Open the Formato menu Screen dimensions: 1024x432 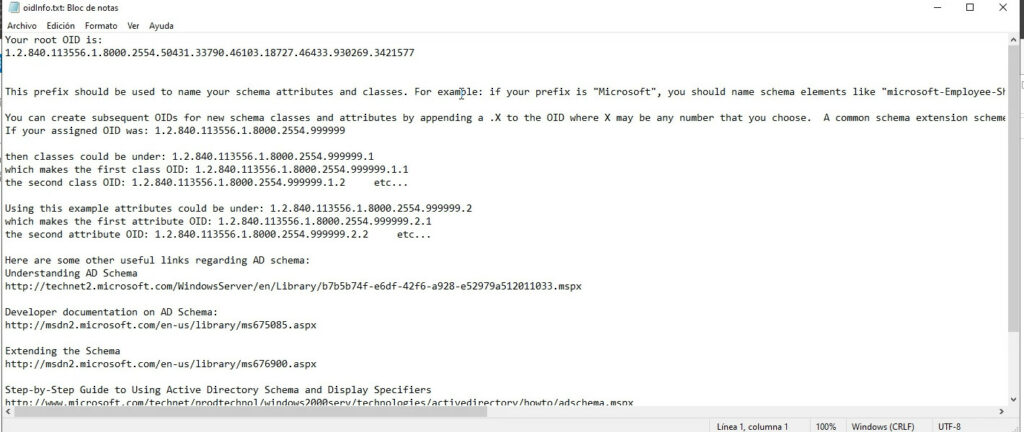click(x=101, y=26)
